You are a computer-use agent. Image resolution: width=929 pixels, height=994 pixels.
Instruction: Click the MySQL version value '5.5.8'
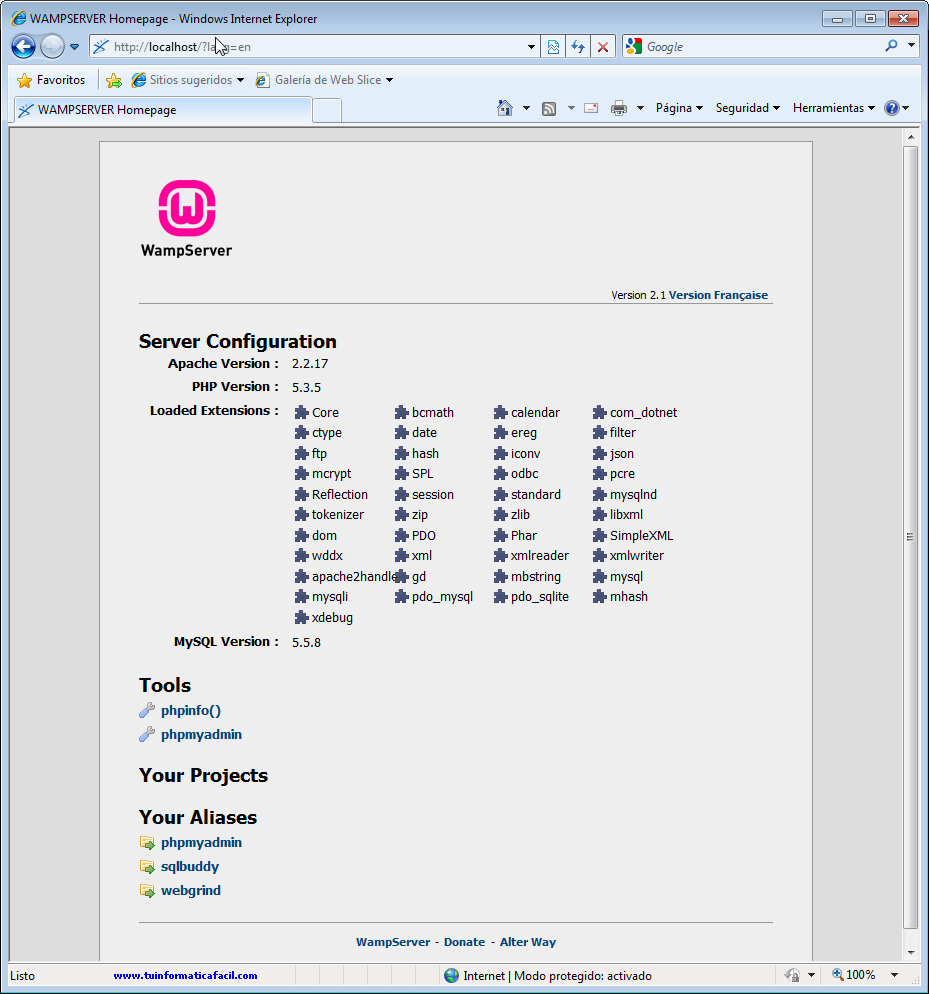pyautogui.click(x=306, y=642)
